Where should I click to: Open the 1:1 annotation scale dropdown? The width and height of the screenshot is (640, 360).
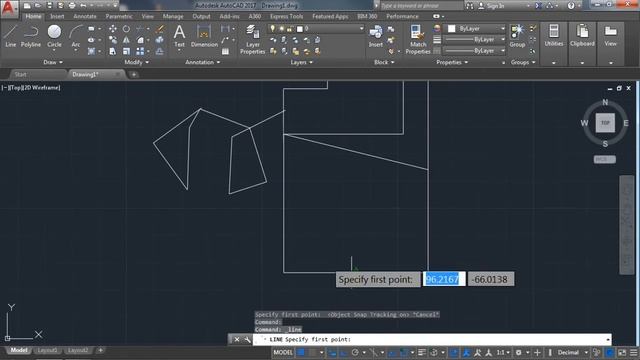[x=503, y=352]
